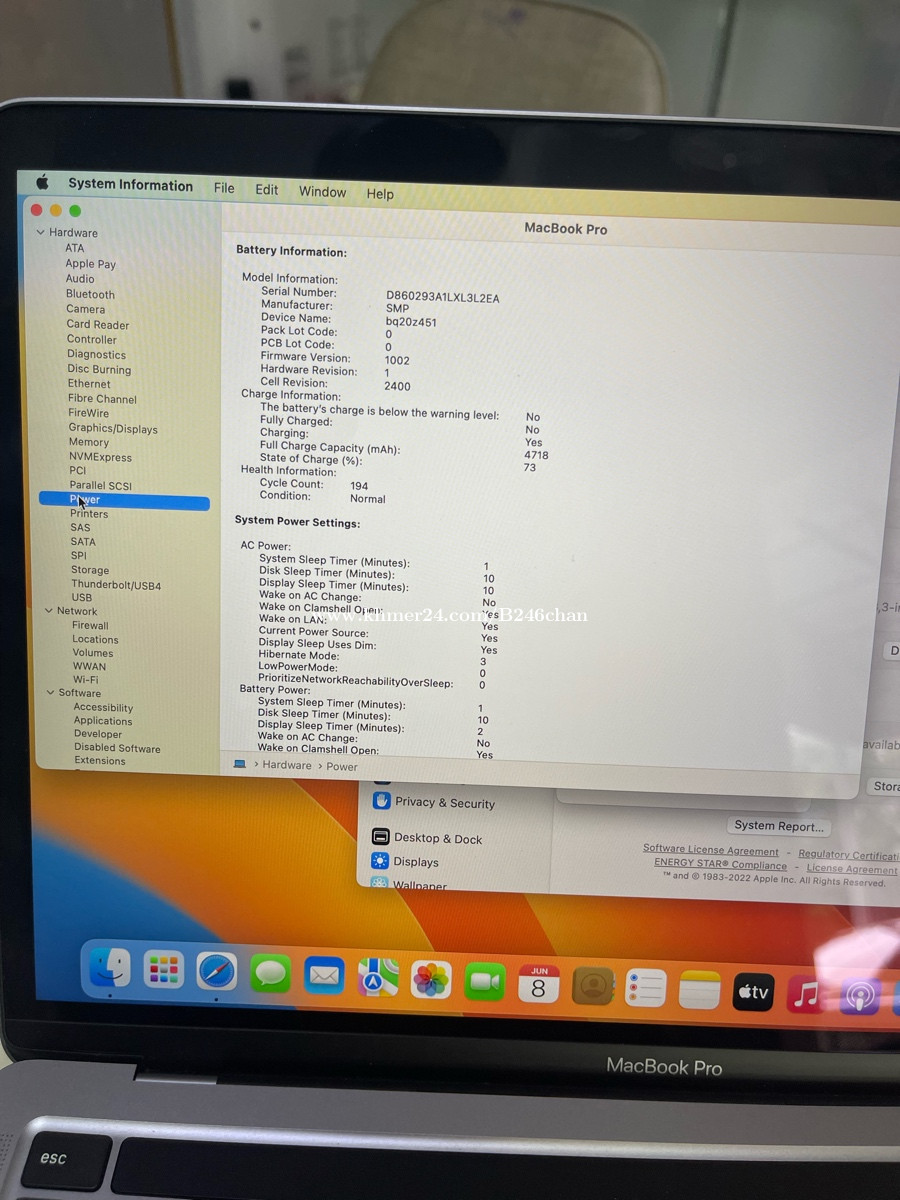This screenshot has width=900, height=1200.
Task: Select SAS in the sidebar
Action: (x=80, y=527)
